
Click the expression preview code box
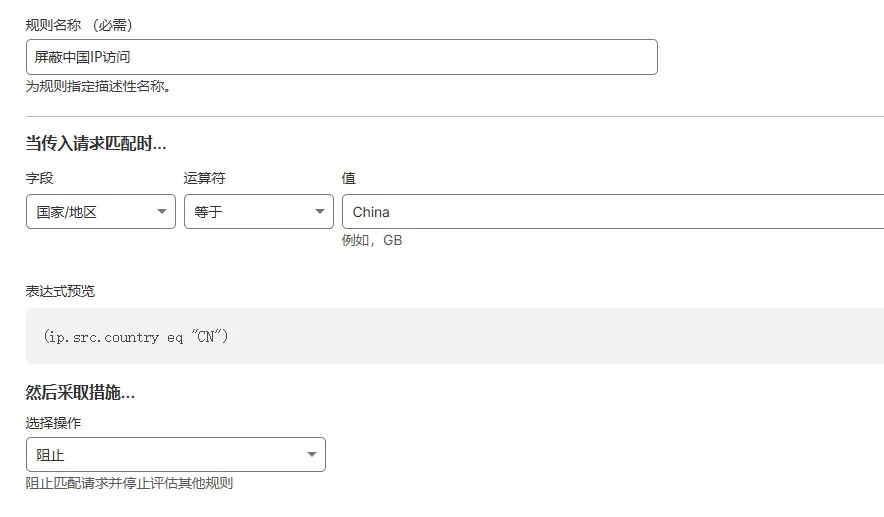click(x=454, y=337)
